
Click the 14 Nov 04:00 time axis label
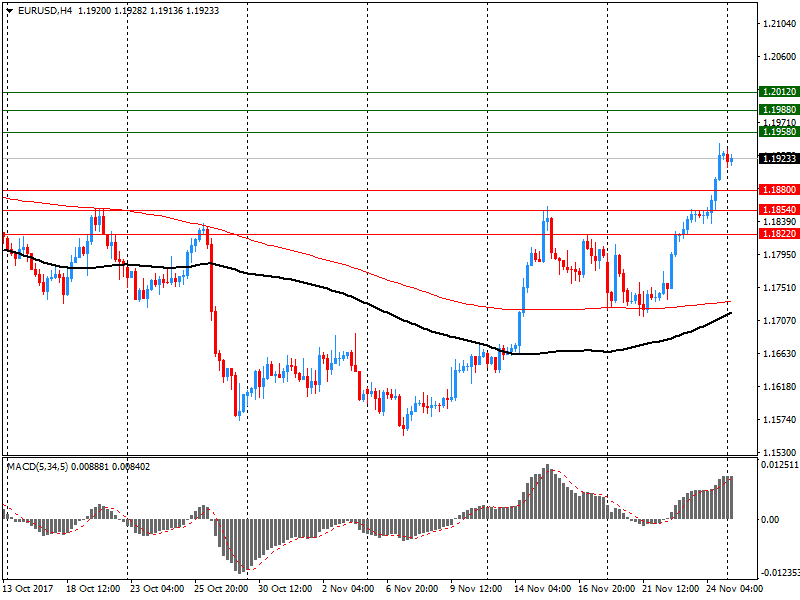click(x=542, y=589)
